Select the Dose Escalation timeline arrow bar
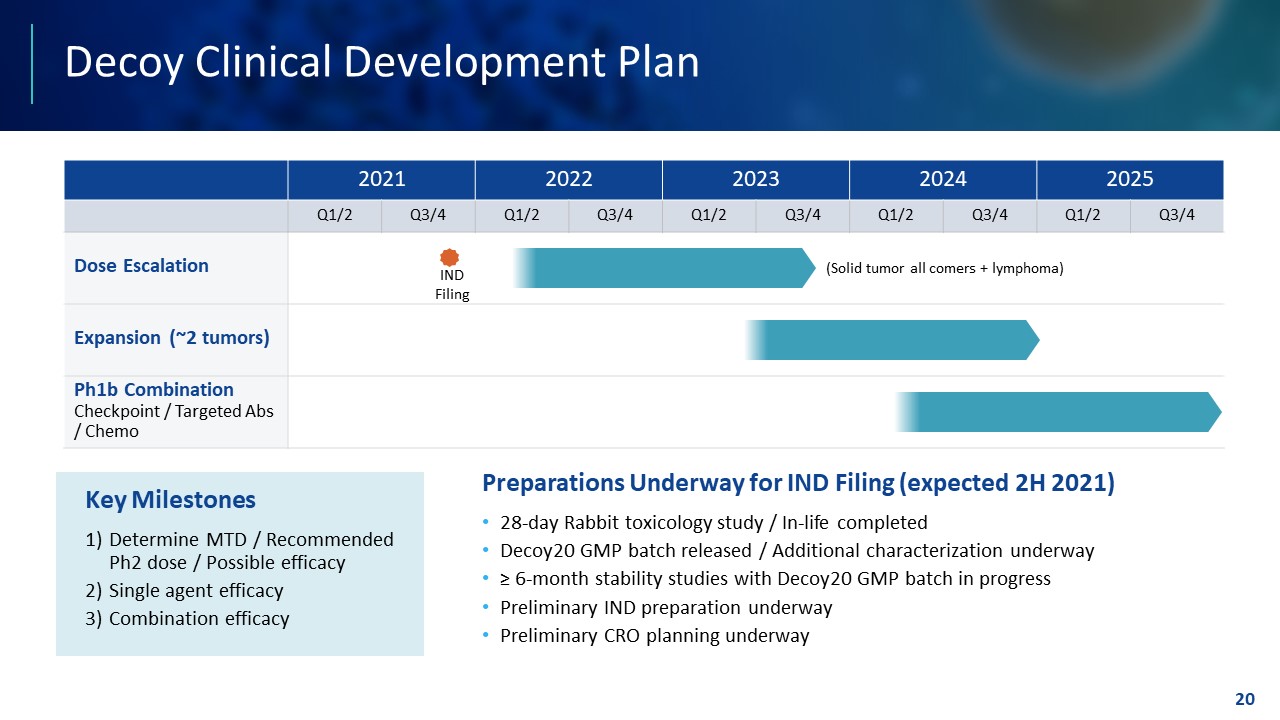 (x=664, y=268)
